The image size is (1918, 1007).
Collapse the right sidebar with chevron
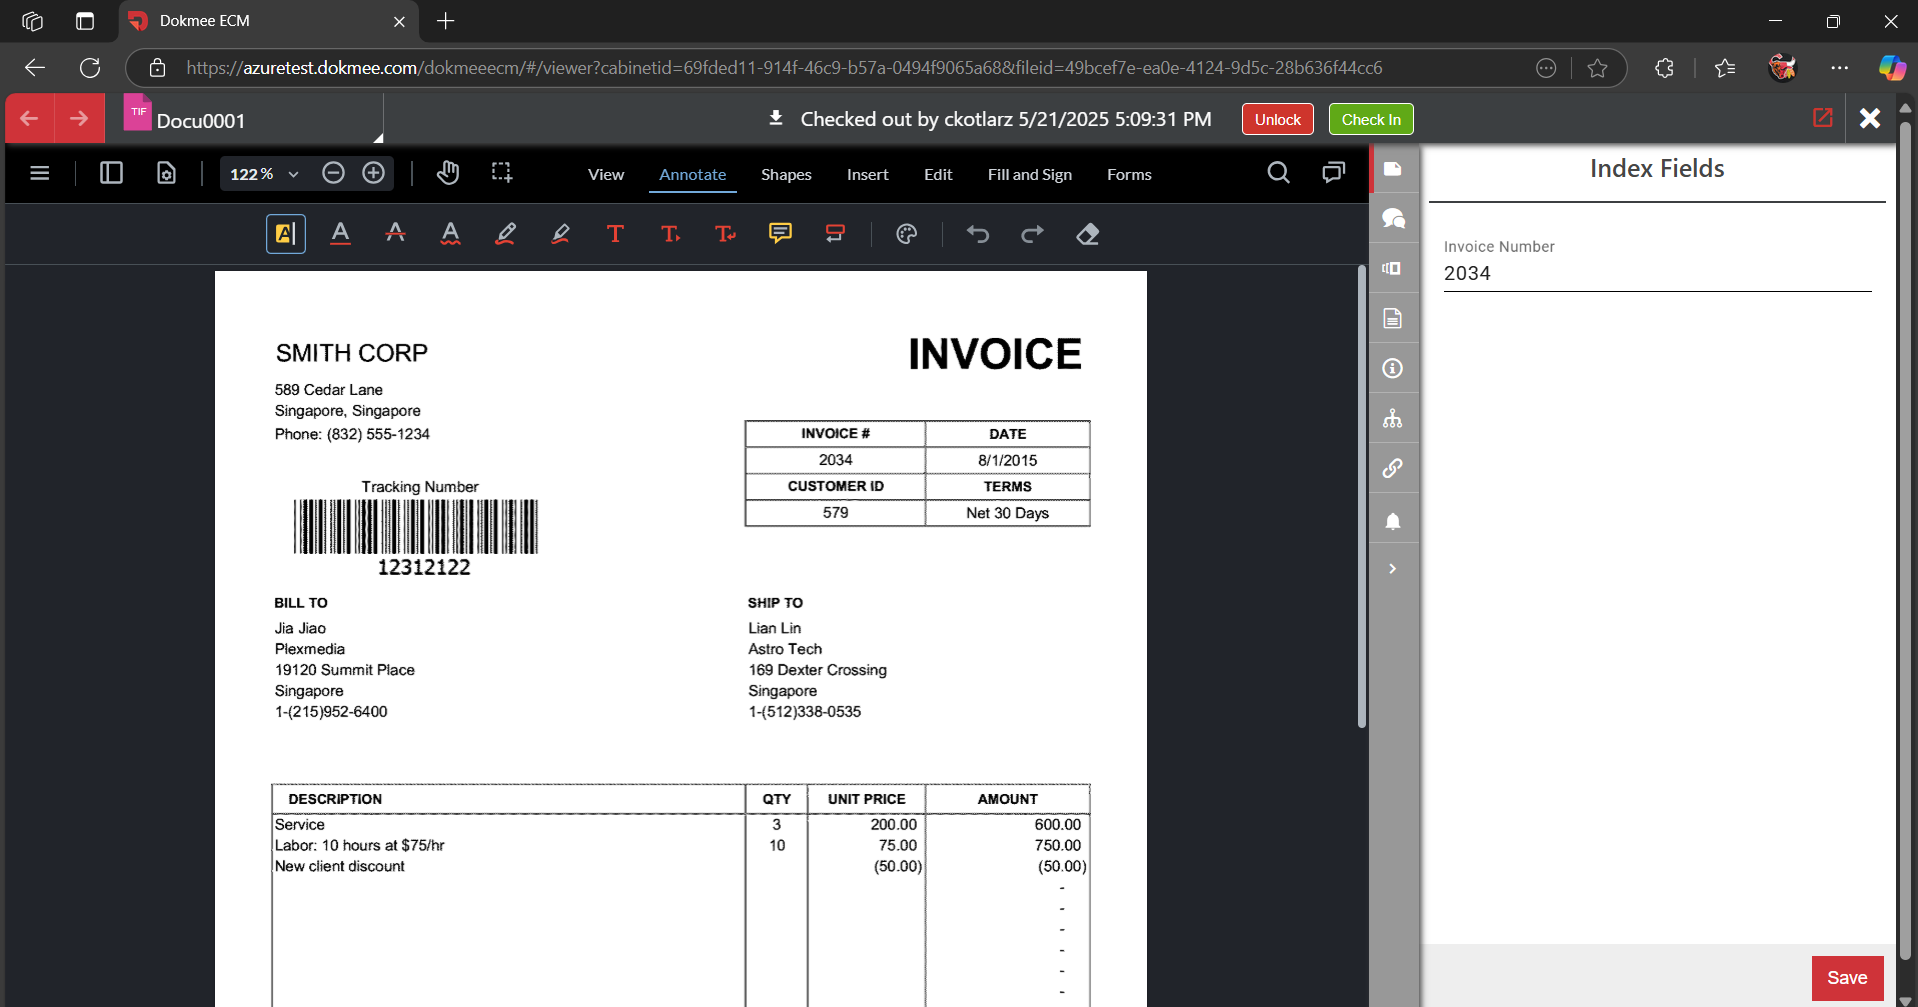point(1393,569)
